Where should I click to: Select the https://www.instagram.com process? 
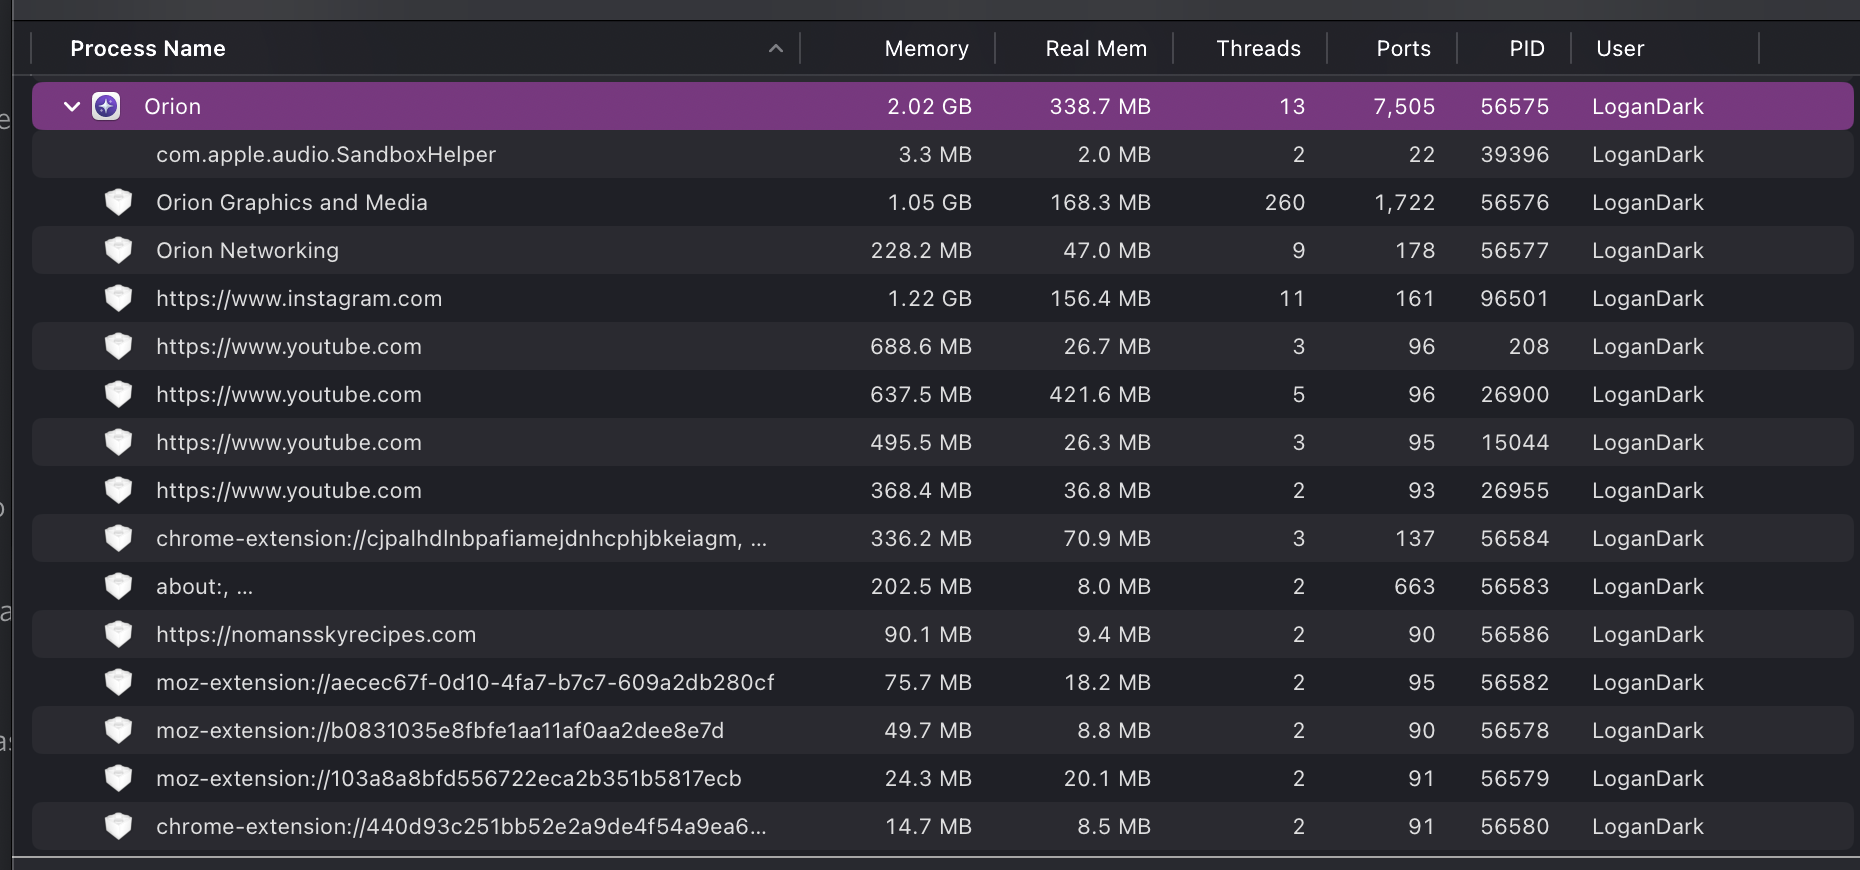[942, 298]
